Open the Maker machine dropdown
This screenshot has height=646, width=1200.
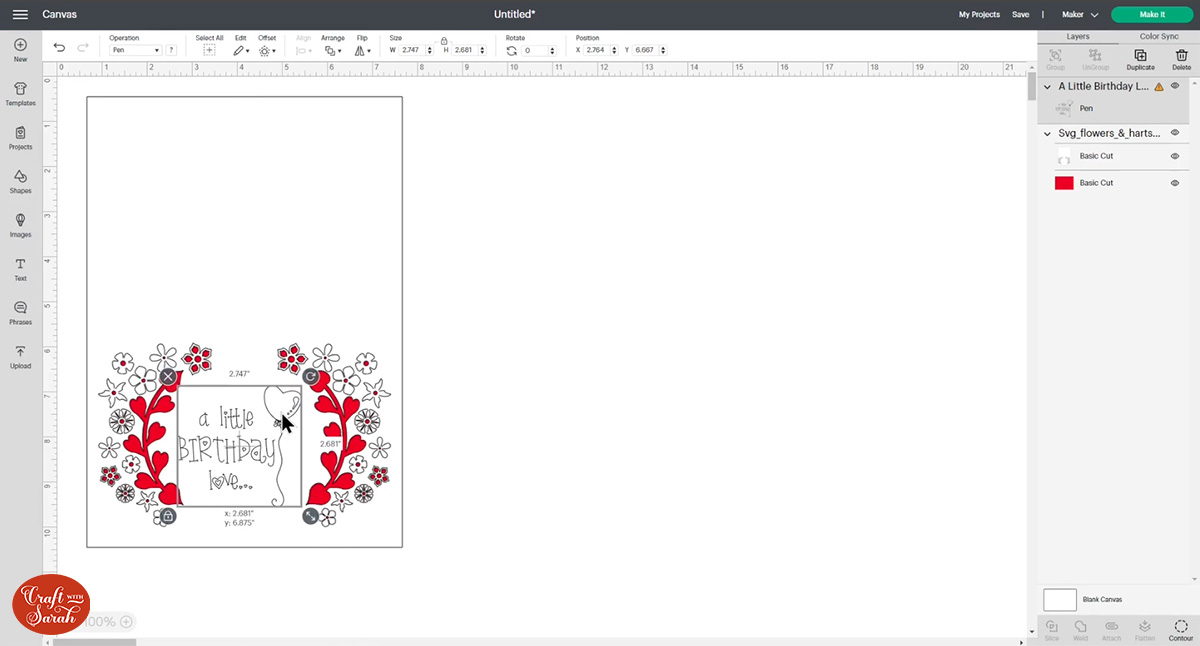click(x=1080, y=14)
